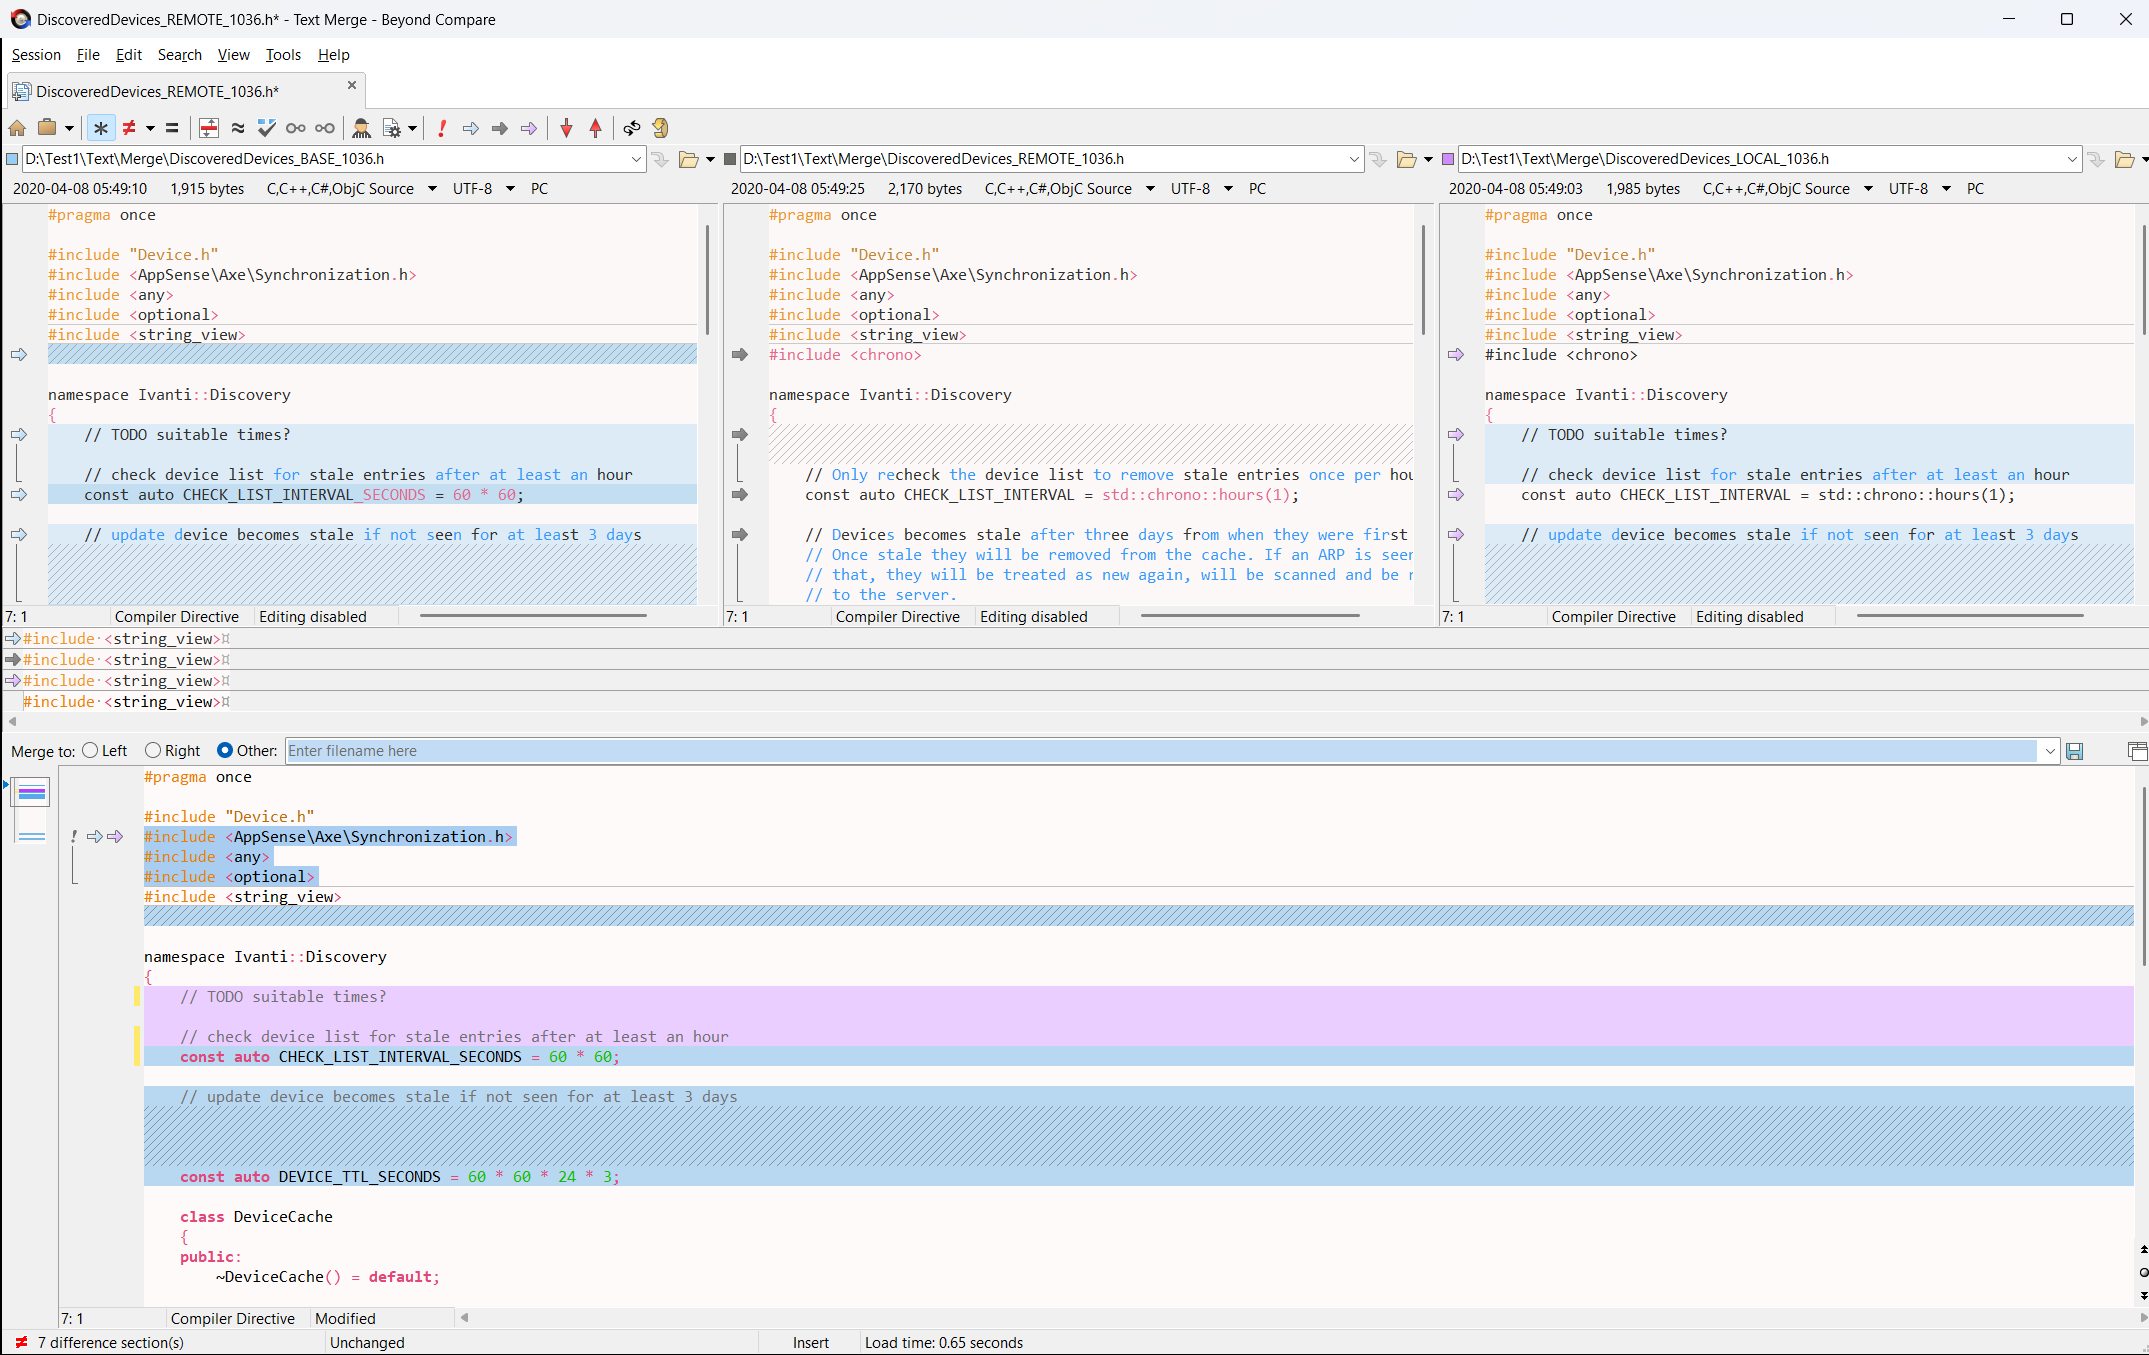Go to the Home view icon
The width and height of the screenshot is (2149, 1355).
pos(17,128)
